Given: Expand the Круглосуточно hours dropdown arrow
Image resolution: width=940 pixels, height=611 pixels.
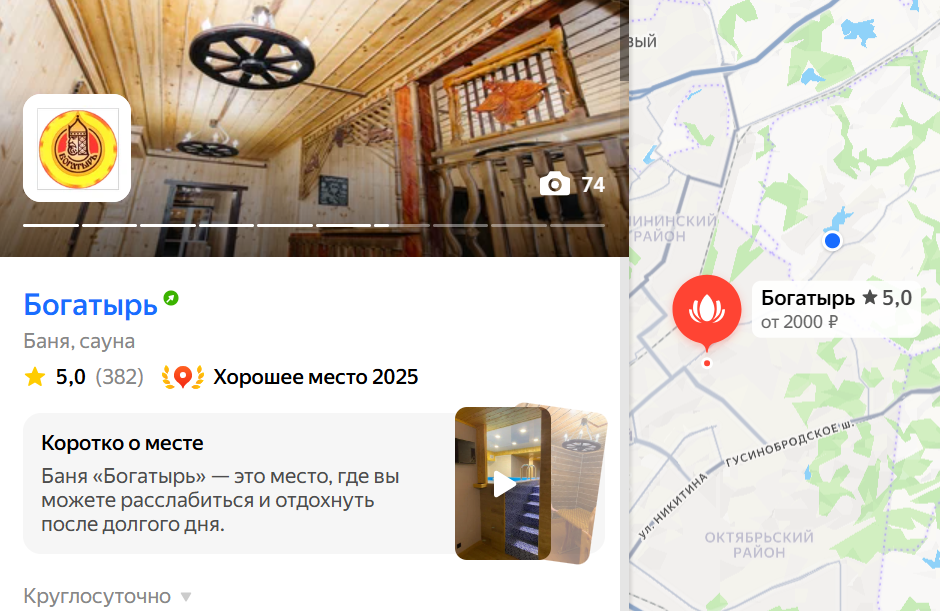Looking at the screenshot, I should tap(186, 597).
